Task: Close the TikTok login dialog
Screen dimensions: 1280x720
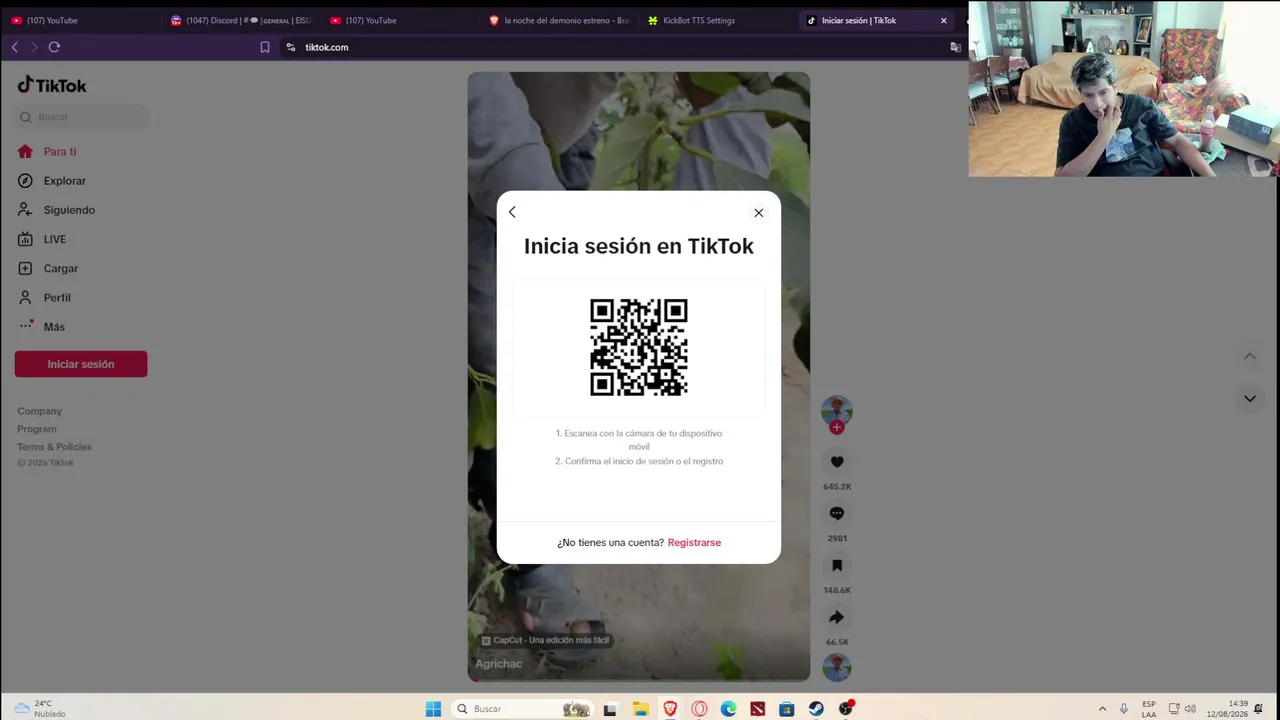Action: coord(759,213)
